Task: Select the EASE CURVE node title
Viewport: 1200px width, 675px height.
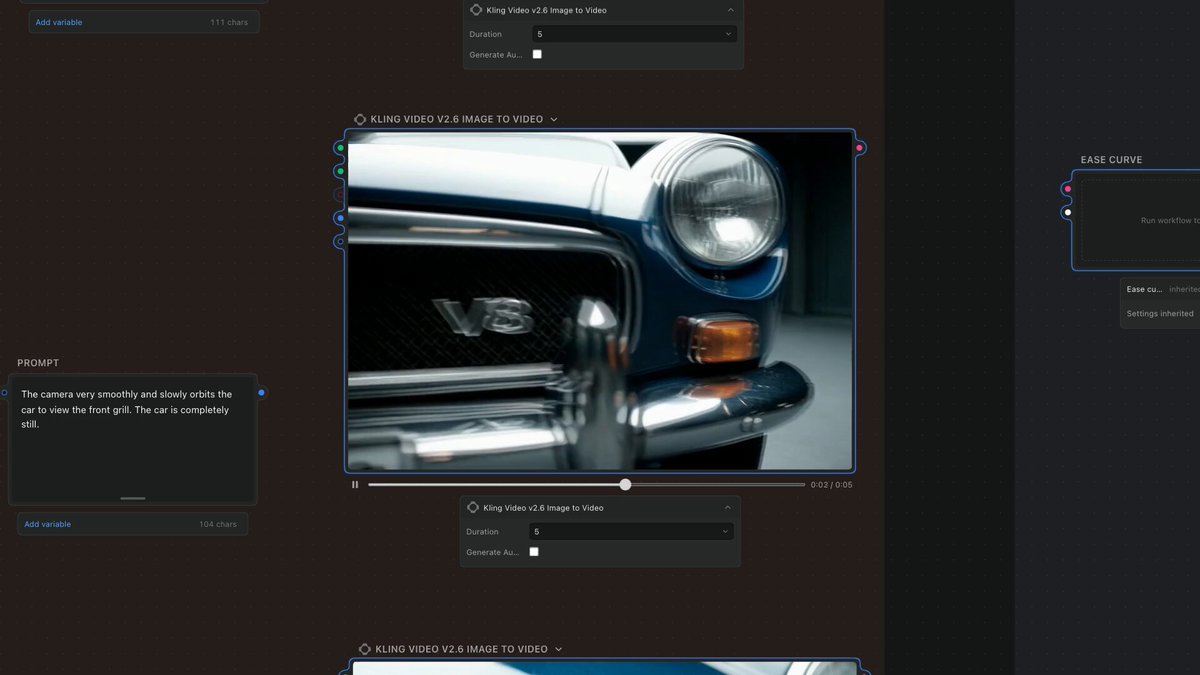Action: click(x=1111, y=160)
